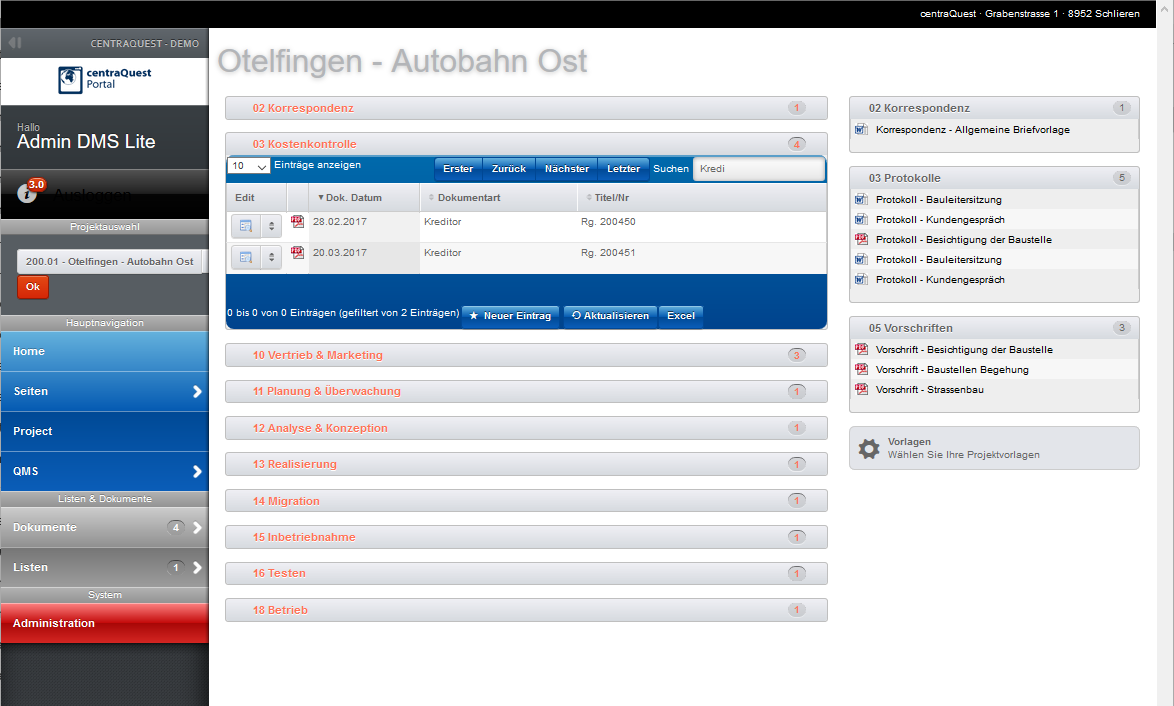Create a new entry with Neuer Eintrag
Image resolution: width=1174 pixels, height=706 pixels.
pos(511,316)
